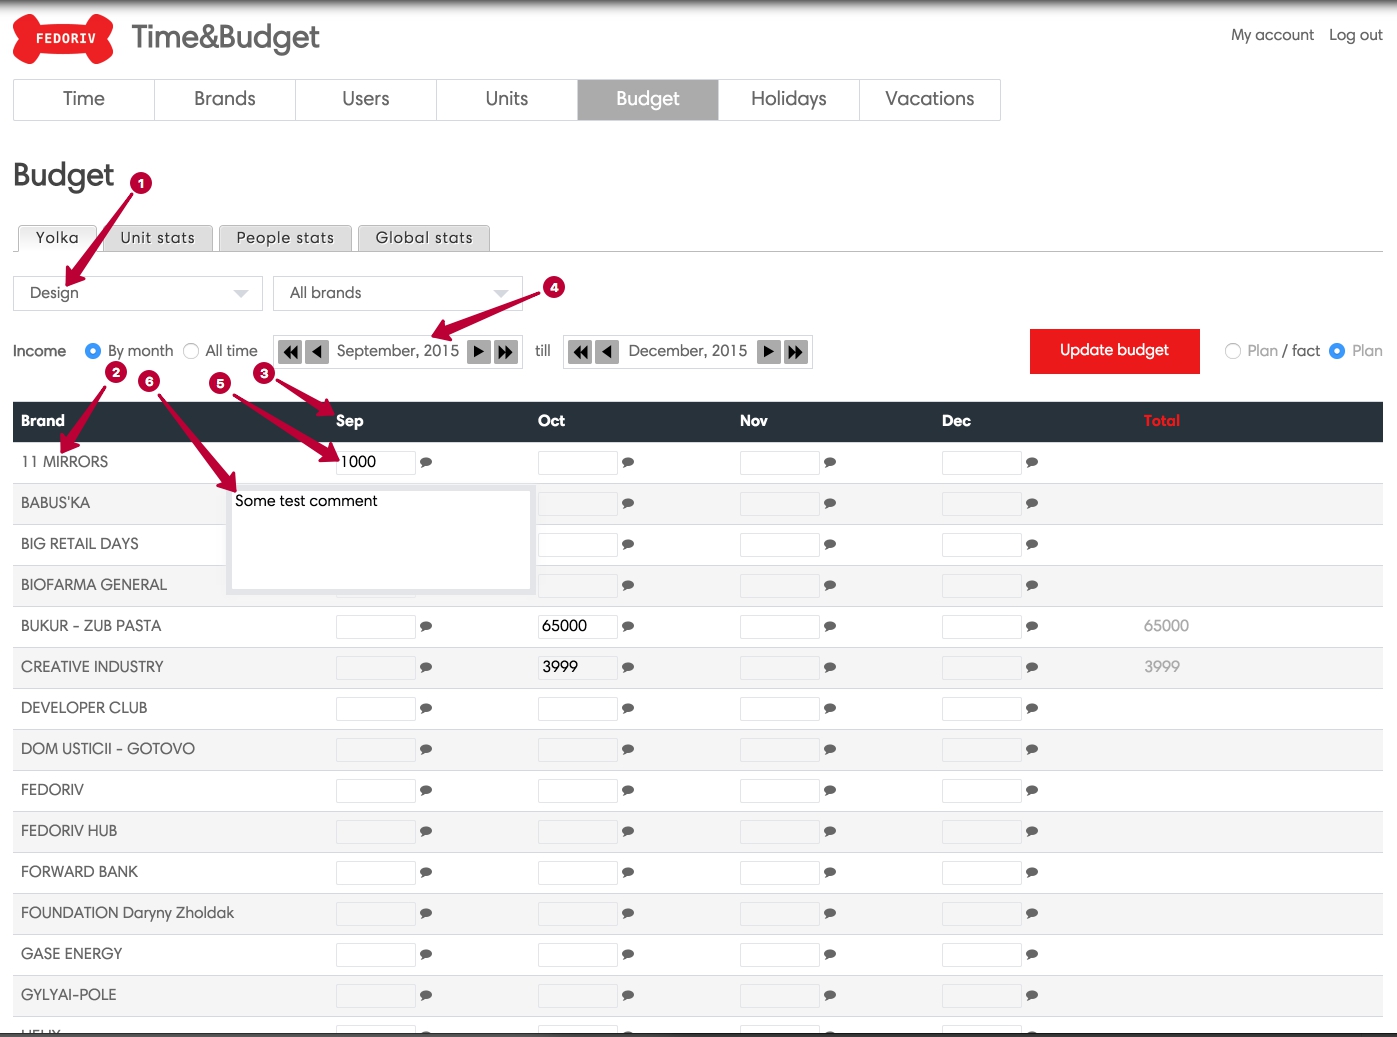
Task: Jump start month back a year
Action: click(291, 352)
